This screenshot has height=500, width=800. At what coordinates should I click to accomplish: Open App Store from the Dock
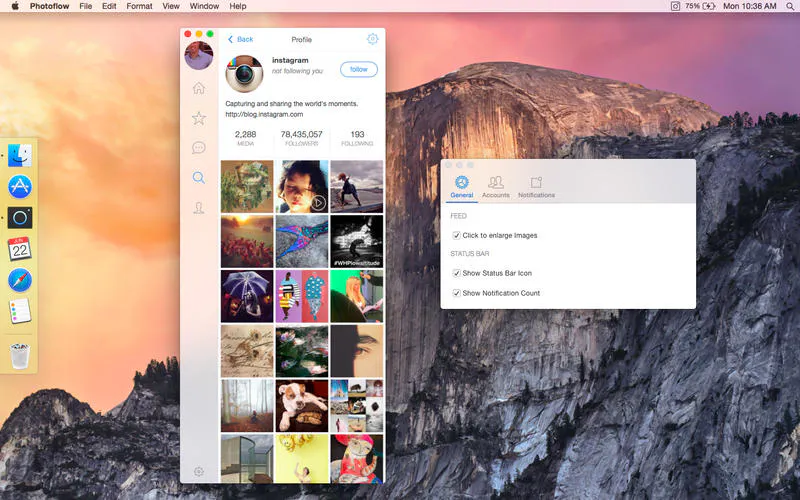pos(20,186)
